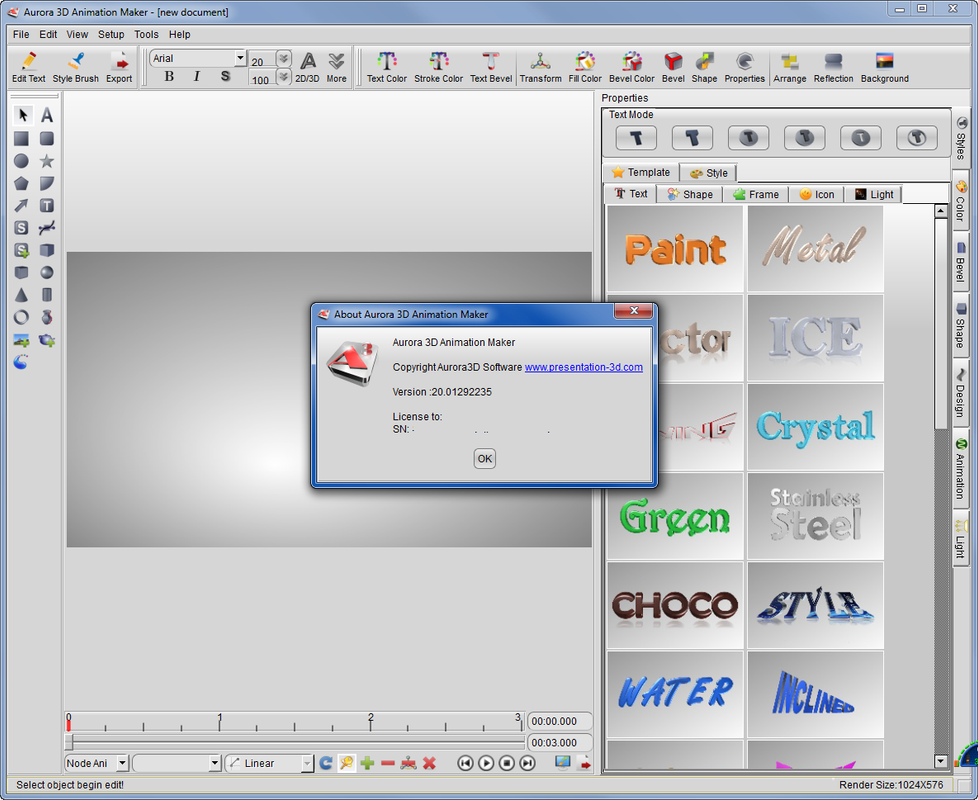This screenshot has height=800, width=978.
Task: Click the timeline ruler at mark 2
Action: [x=370, y=721]
